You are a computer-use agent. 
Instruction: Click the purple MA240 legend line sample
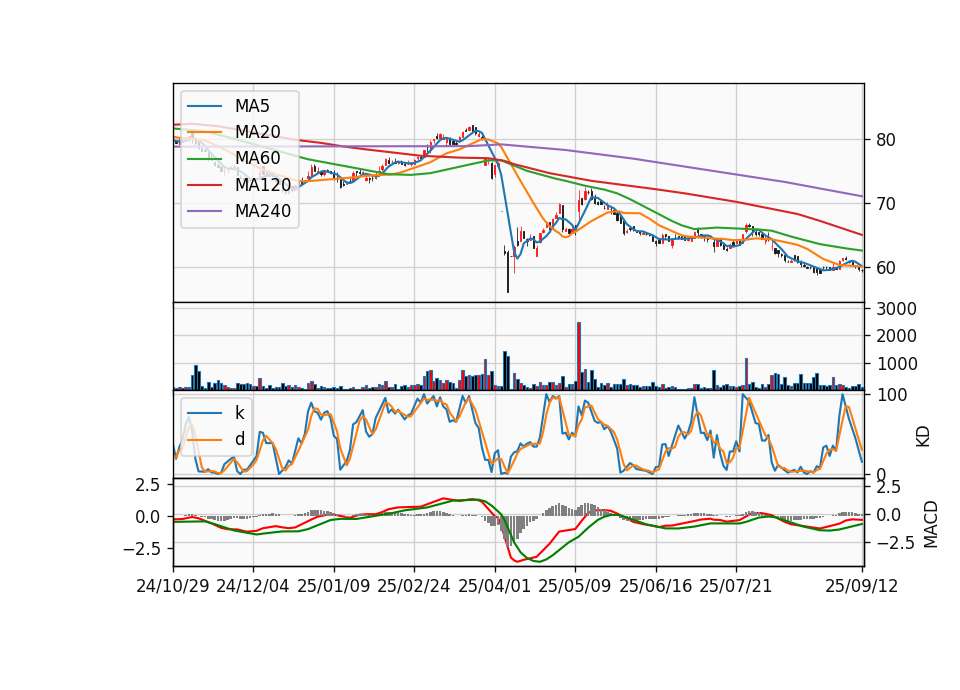click(x=204, y=211)
